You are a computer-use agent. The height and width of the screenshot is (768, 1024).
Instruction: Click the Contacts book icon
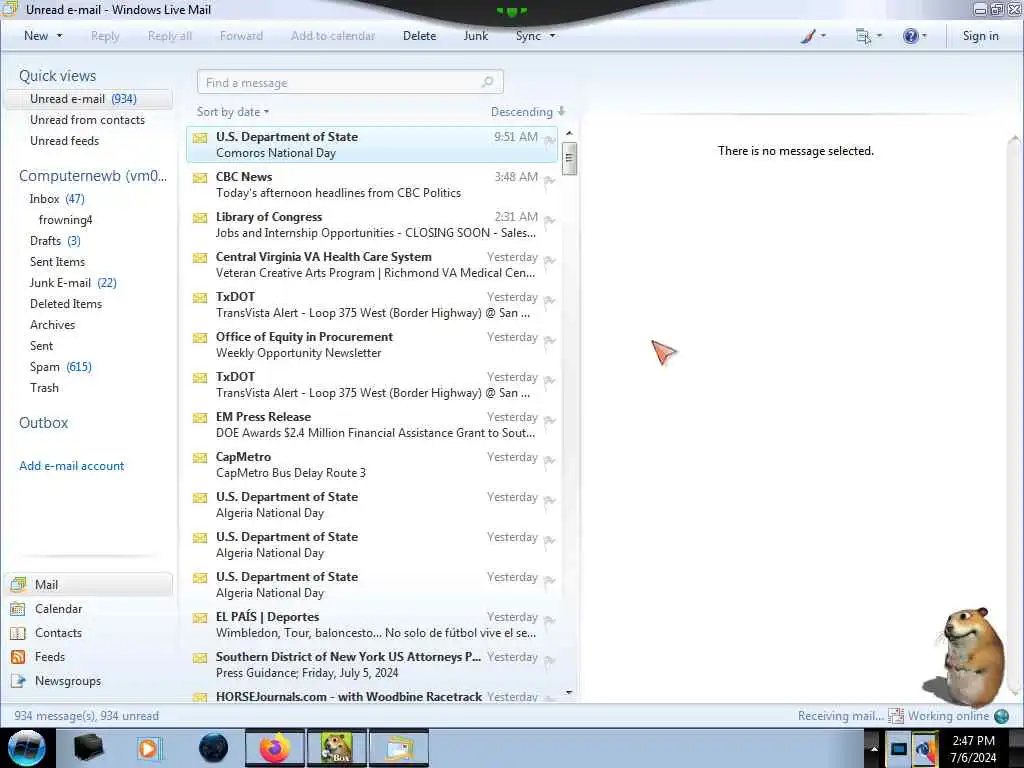(x=18, y=633)
